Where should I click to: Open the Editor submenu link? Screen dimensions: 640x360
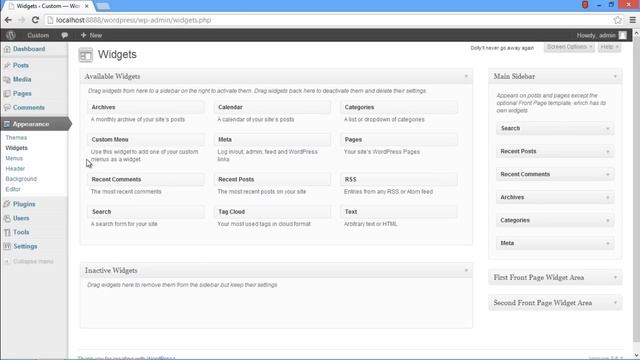point(13,189)
